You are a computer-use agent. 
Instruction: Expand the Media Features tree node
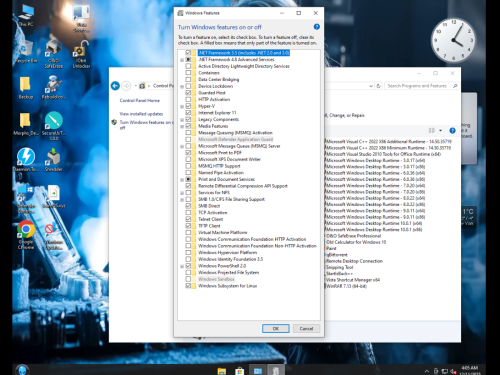(x=182, y=126)
